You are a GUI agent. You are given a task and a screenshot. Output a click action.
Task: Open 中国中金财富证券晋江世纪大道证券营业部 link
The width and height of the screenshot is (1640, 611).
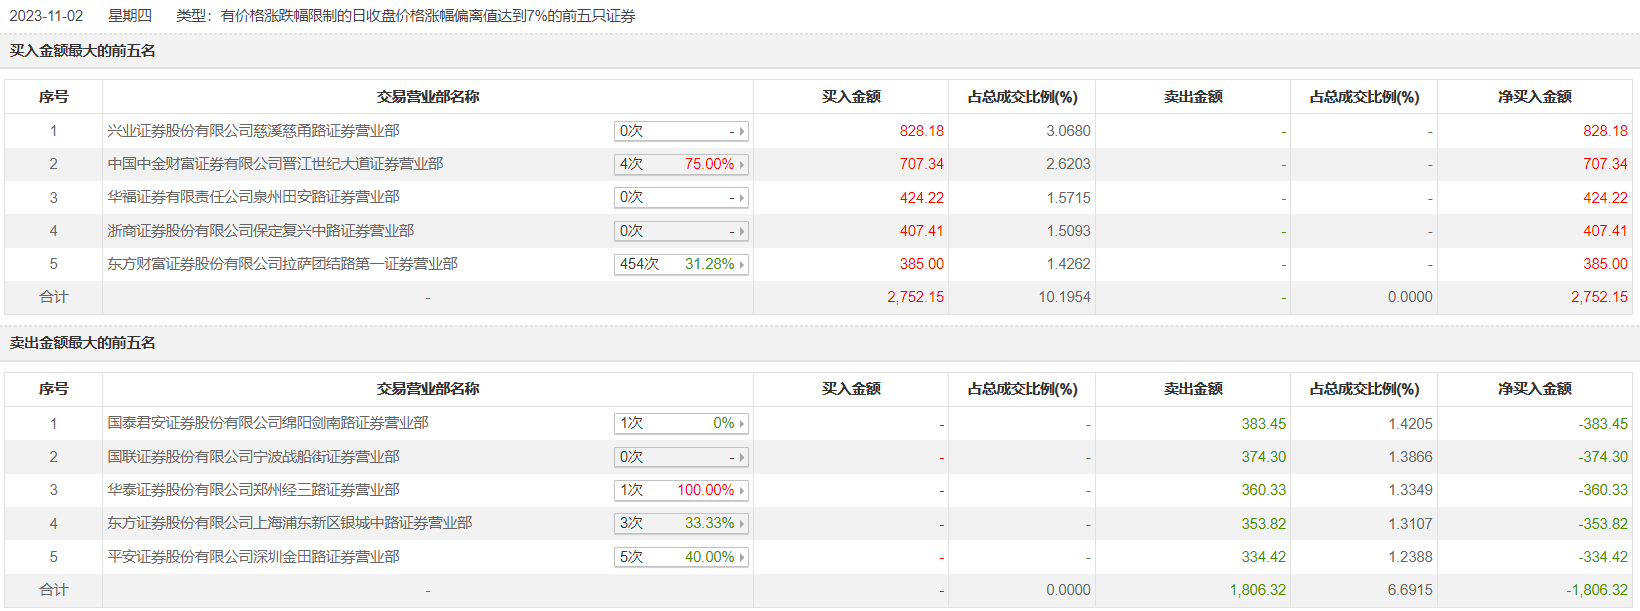(x=275, y=164)
